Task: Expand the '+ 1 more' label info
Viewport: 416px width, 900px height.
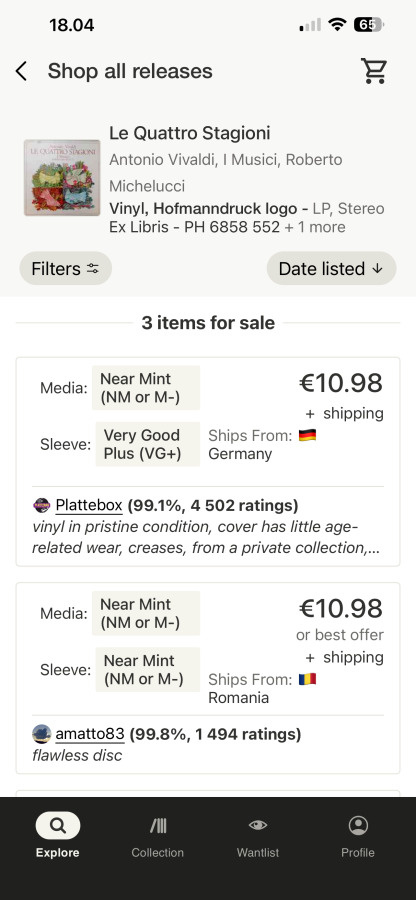Action: pos(314,227)
